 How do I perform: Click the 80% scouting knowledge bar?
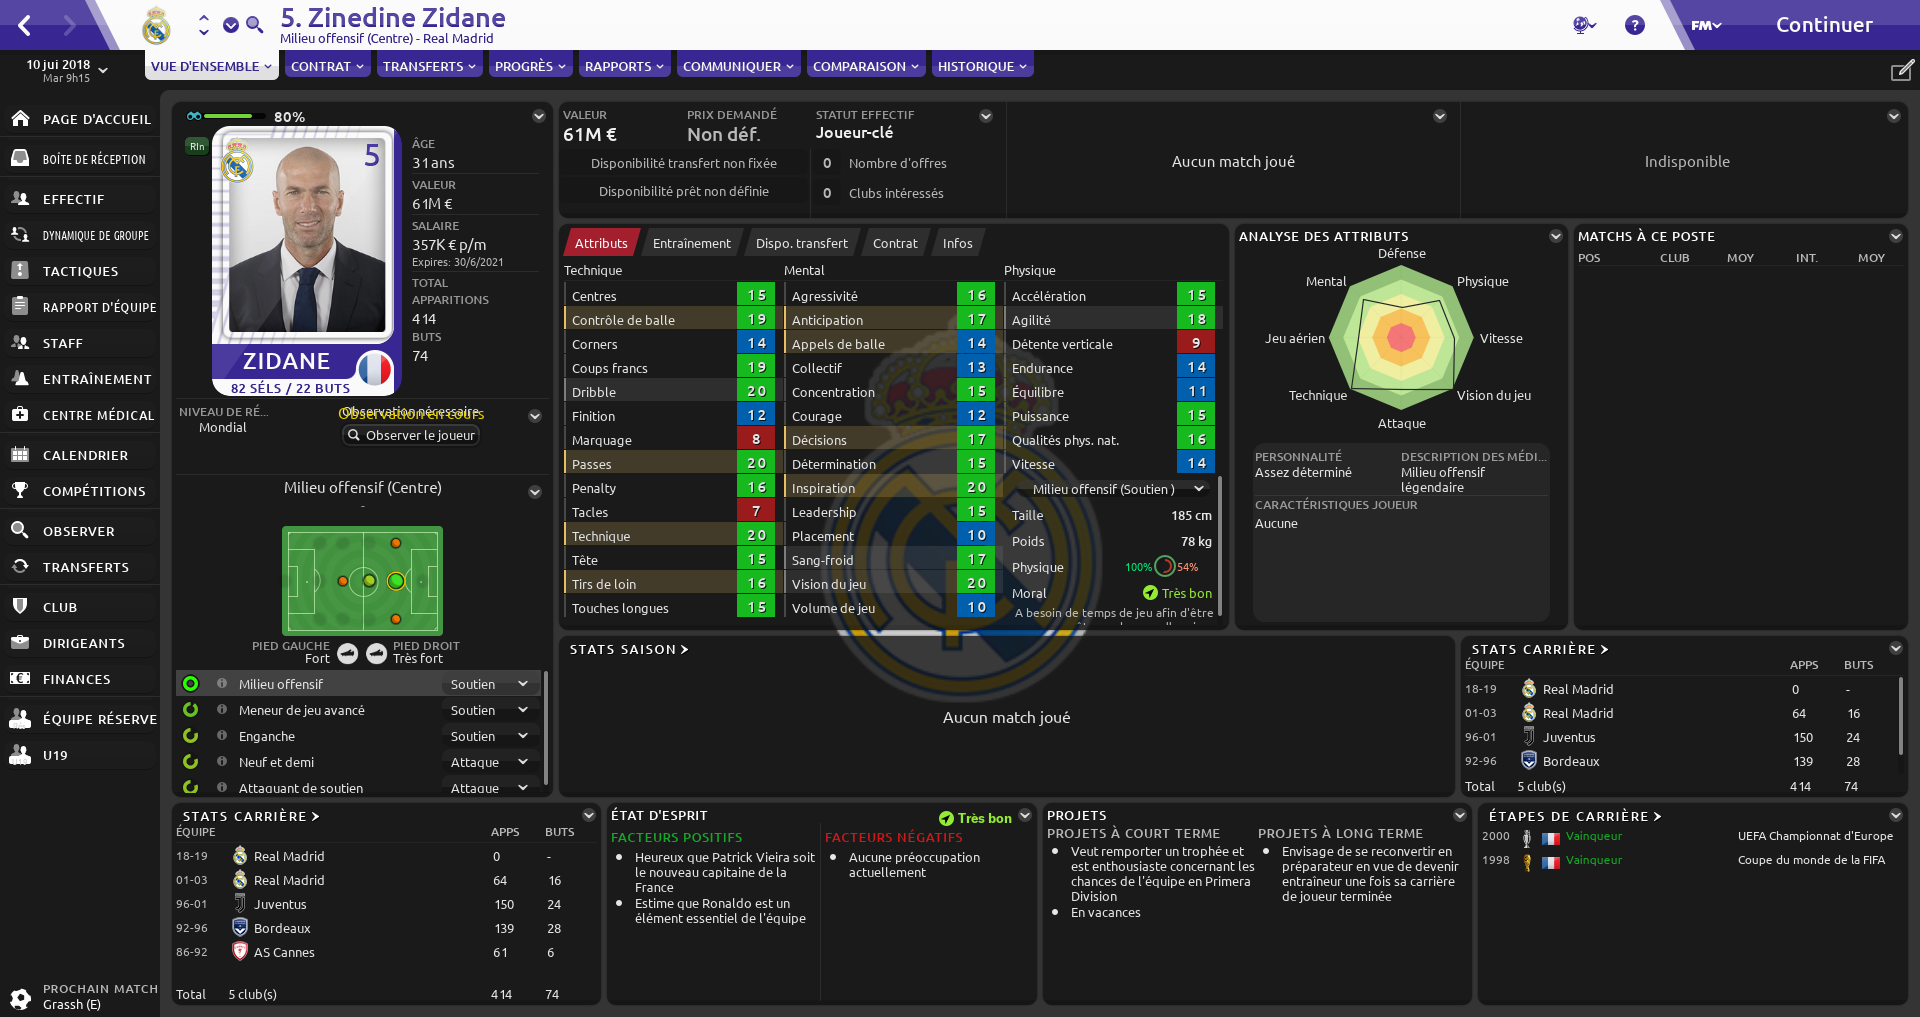click(233, 116)
